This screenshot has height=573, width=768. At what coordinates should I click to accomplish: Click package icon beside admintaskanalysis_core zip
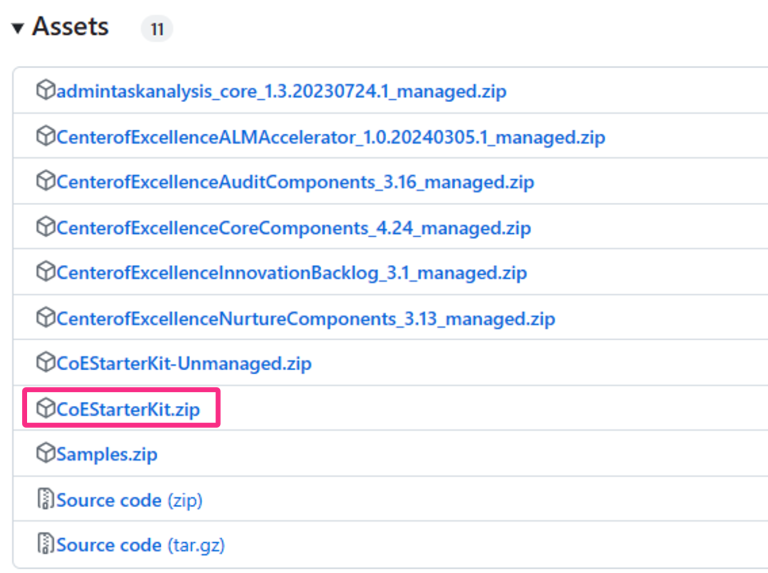pos(45,91)
